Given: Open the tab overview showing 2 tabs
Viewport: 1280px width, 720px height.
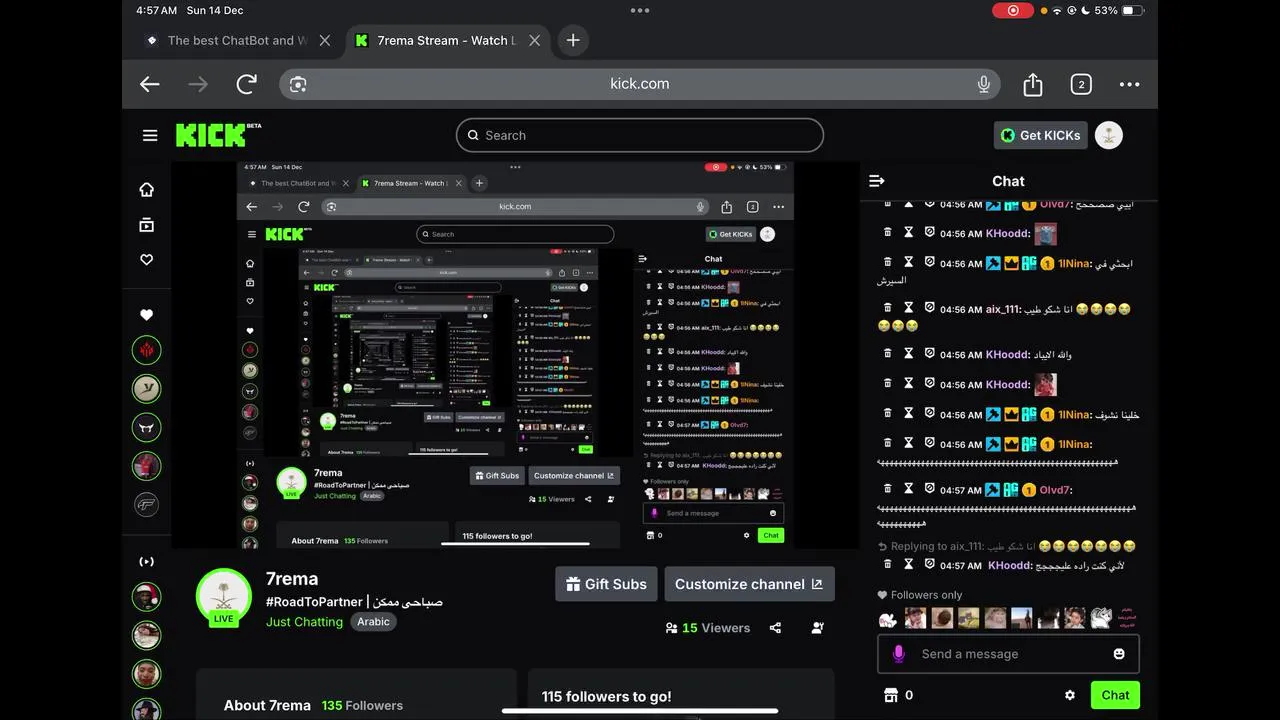Looking at the screenshot, I should click(1081, 84).
